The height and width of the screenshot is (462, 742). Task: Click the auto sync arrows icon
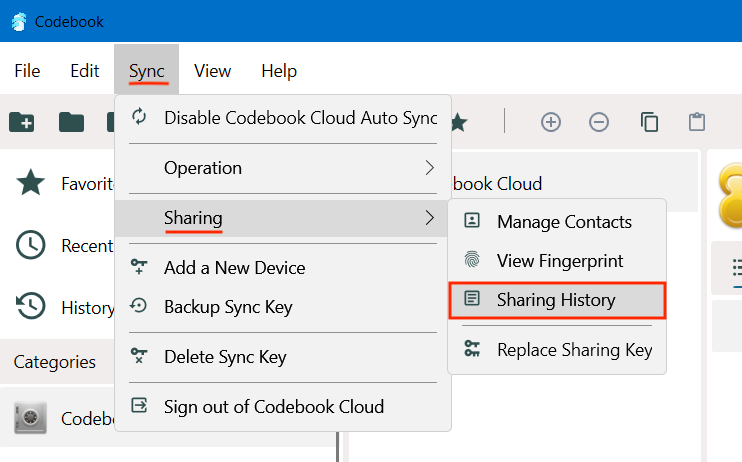pyautogui.click(x=139, y=116)
